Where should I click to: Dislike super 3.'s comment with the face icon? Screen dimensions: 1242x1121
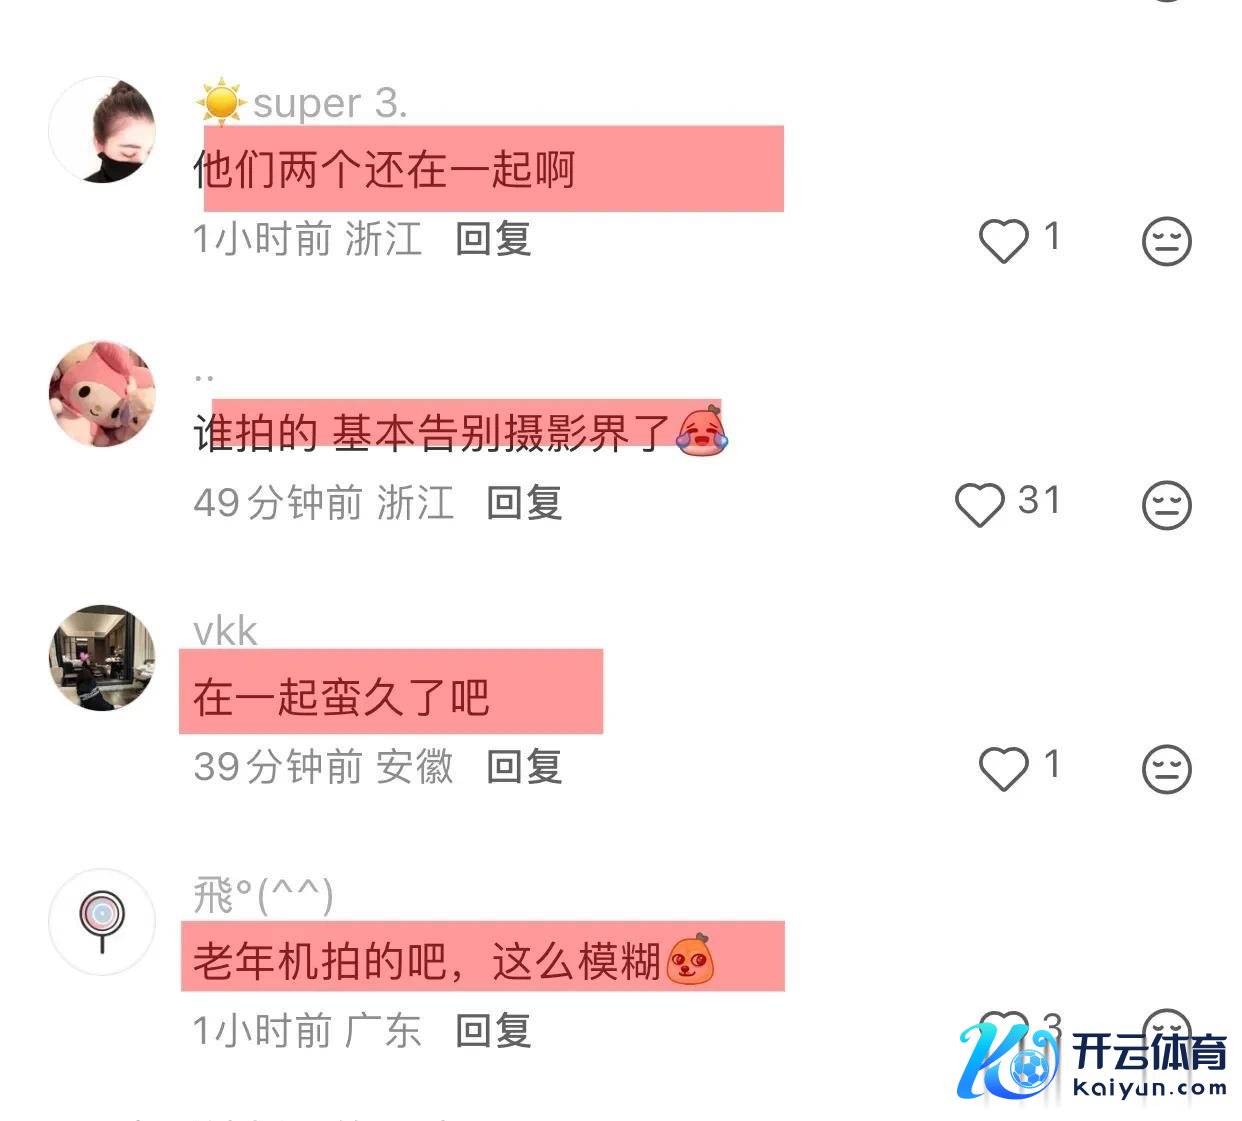point(1167,241)
